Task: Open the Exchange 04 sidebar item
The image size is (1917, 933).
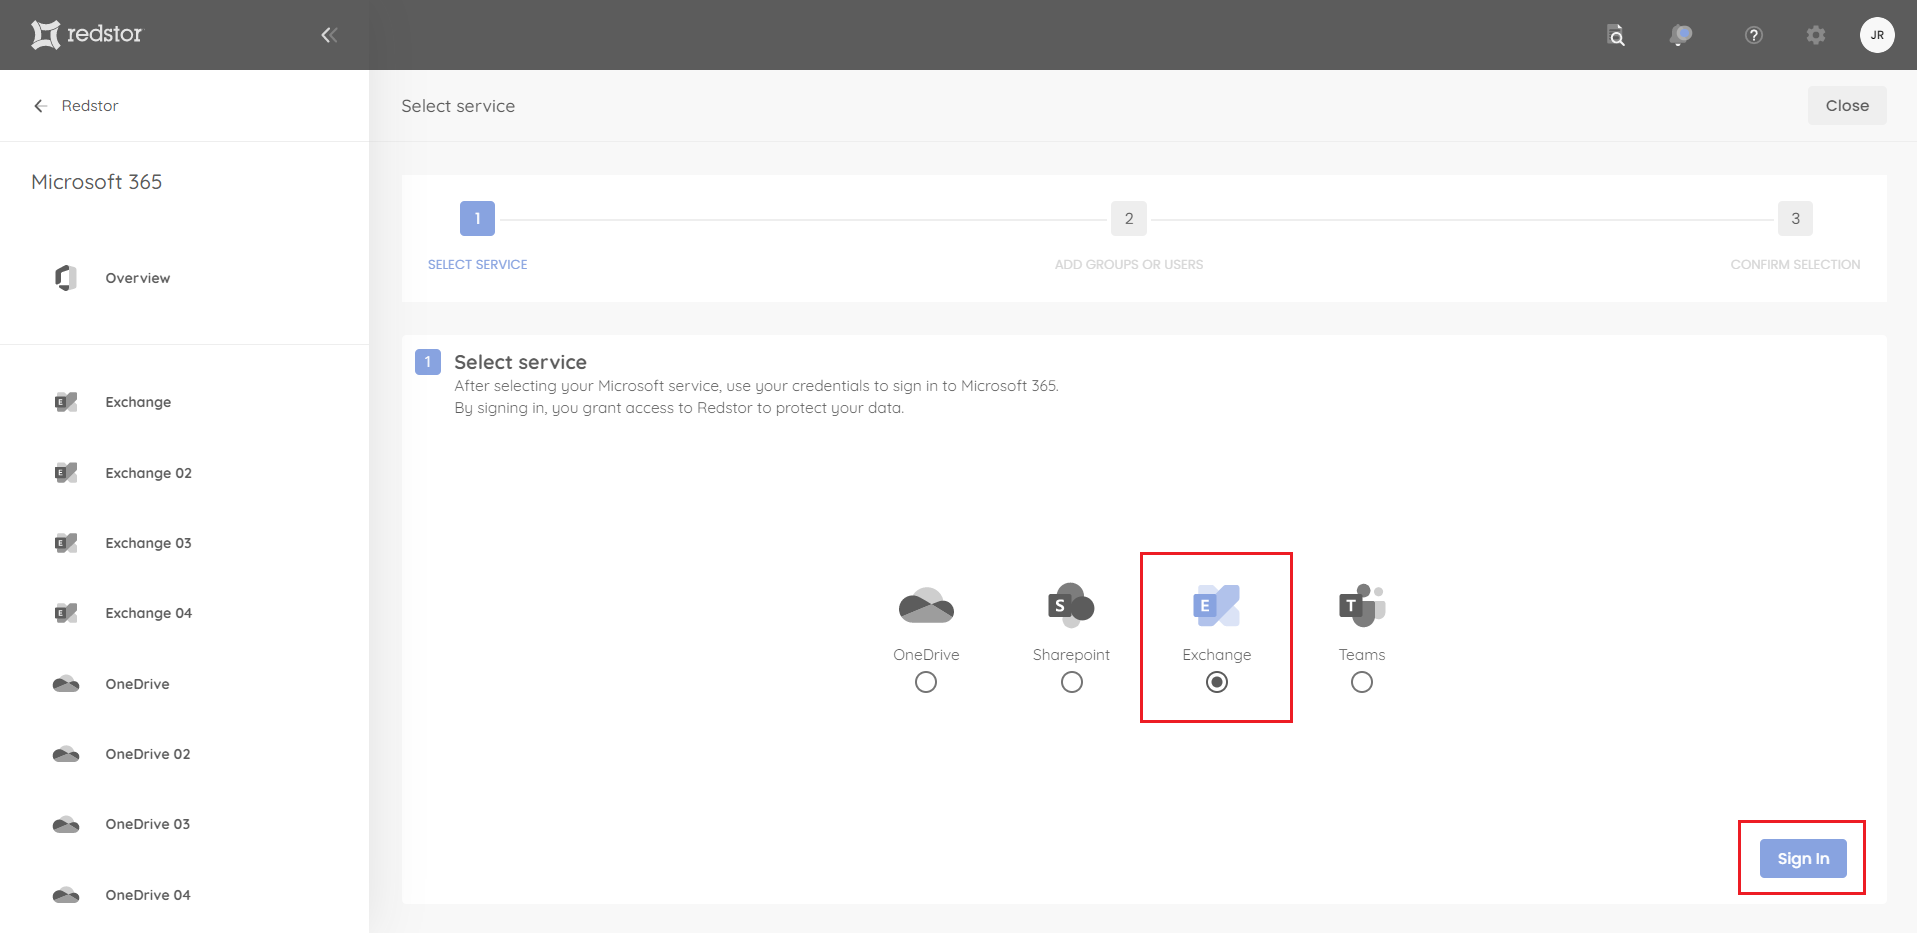Action: [149, 613]
